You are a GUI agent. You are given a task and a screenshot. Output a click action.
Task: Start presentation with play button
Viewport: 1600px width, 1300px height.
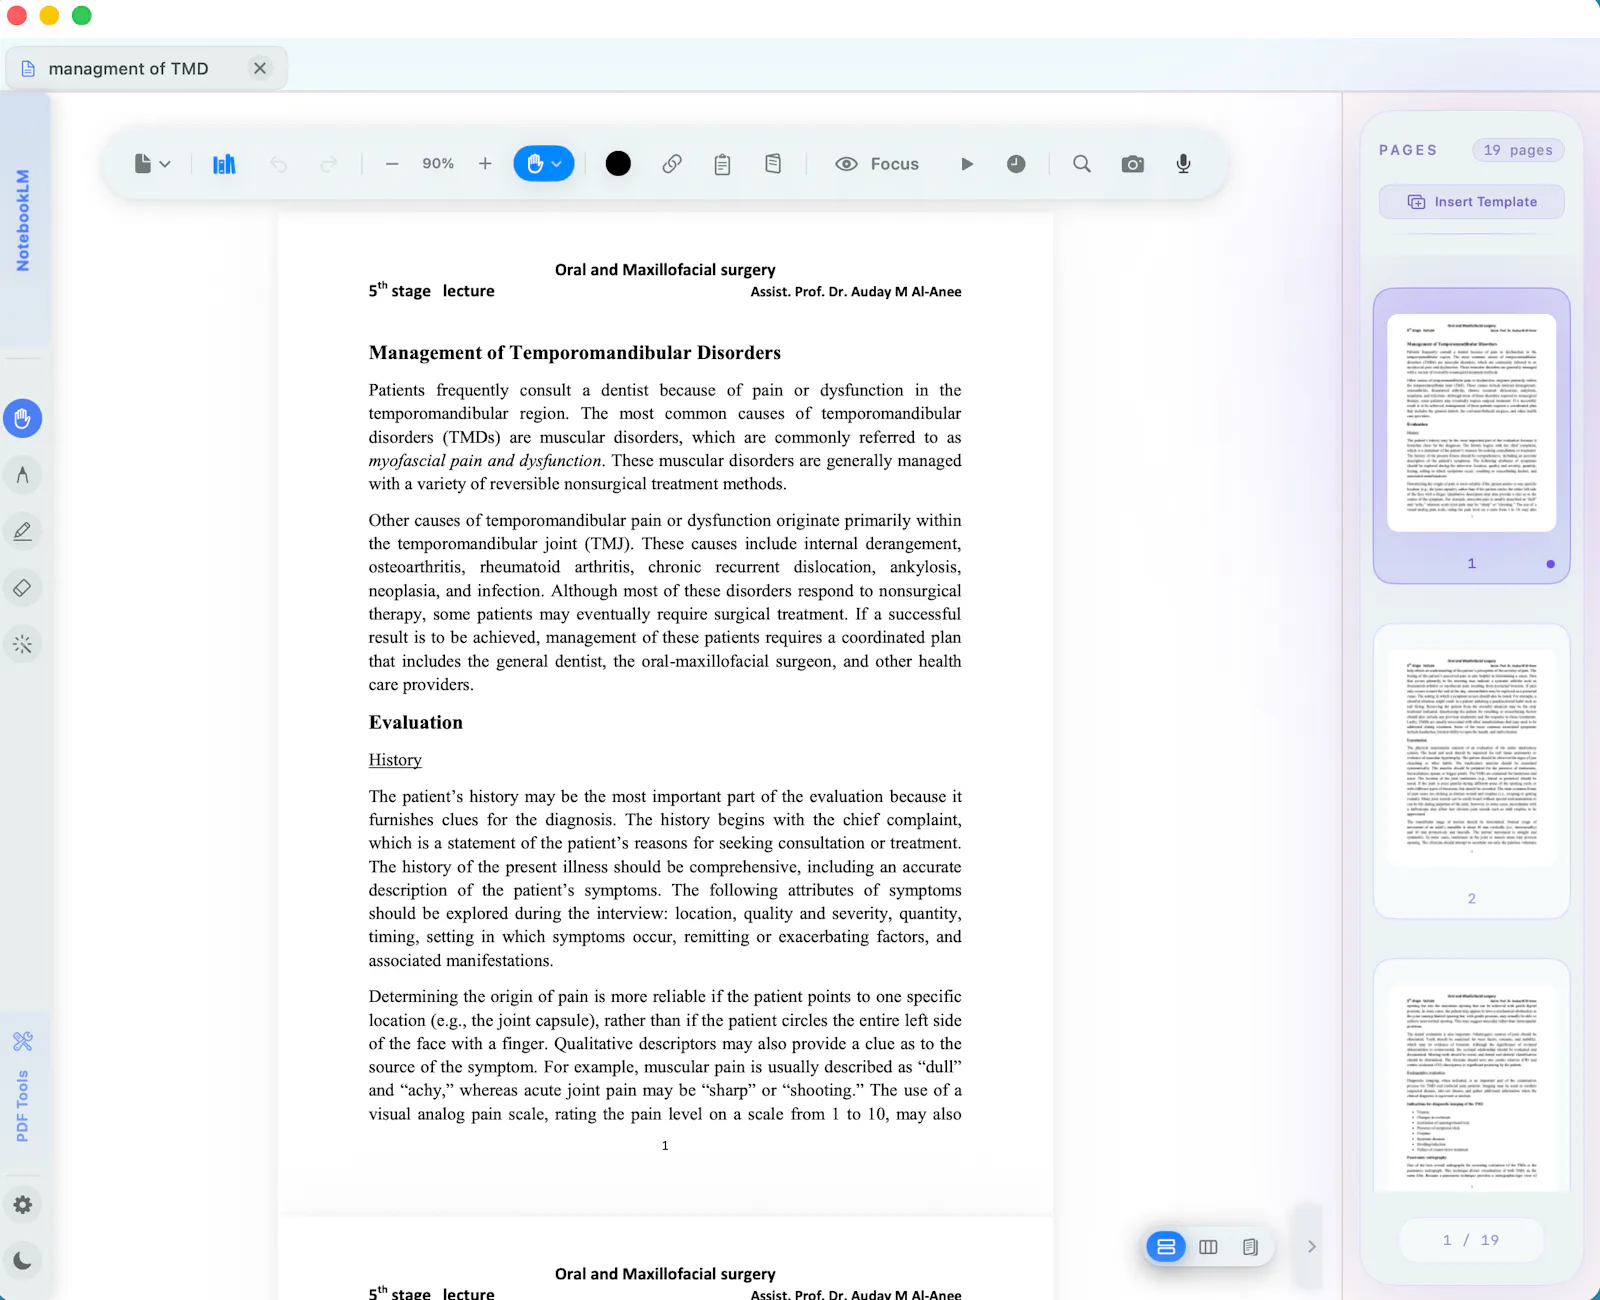point(967,164)
